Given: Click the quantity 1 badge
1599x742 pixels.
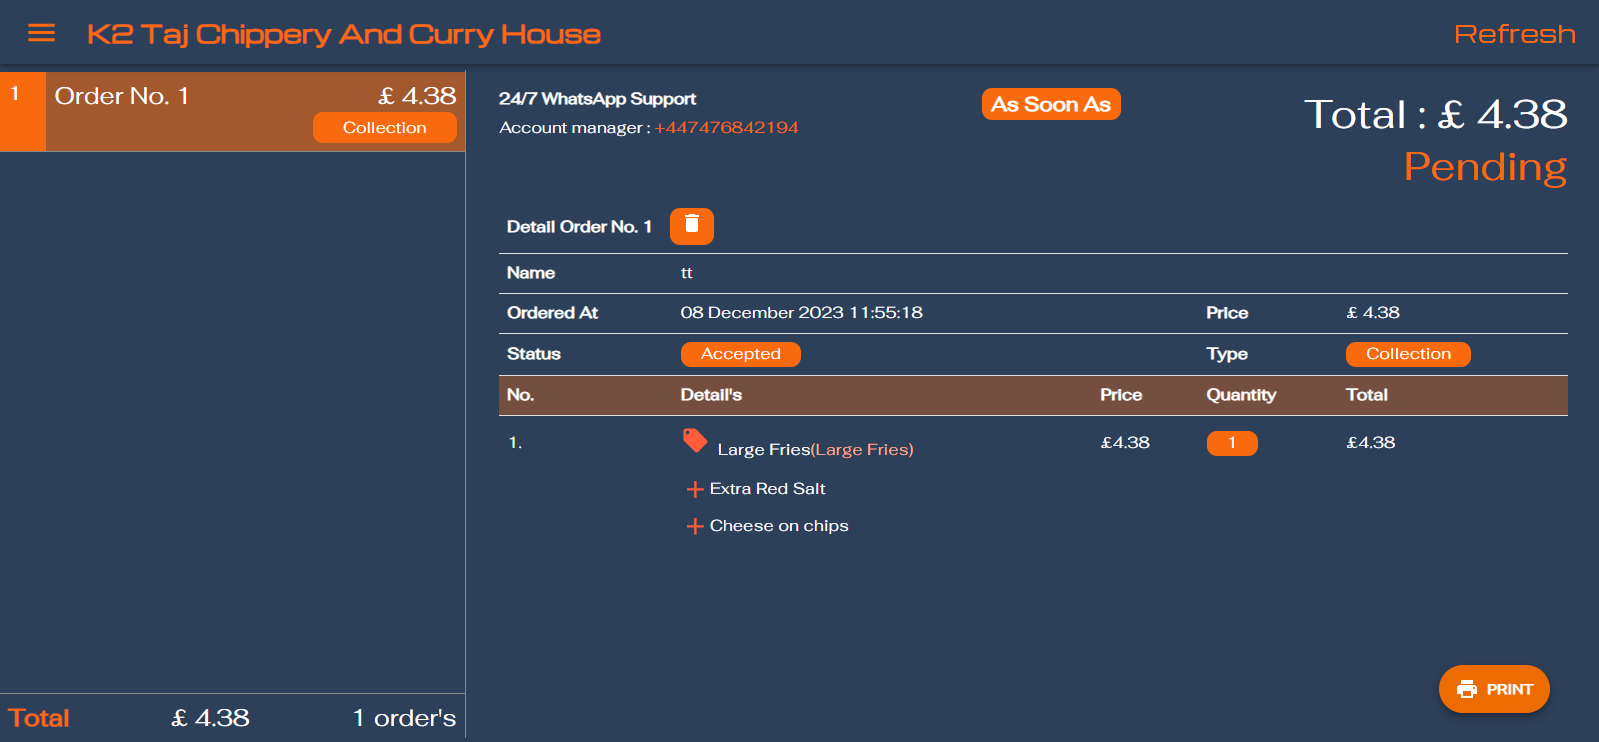Looking at the screenshot, I should point(1231,443).
